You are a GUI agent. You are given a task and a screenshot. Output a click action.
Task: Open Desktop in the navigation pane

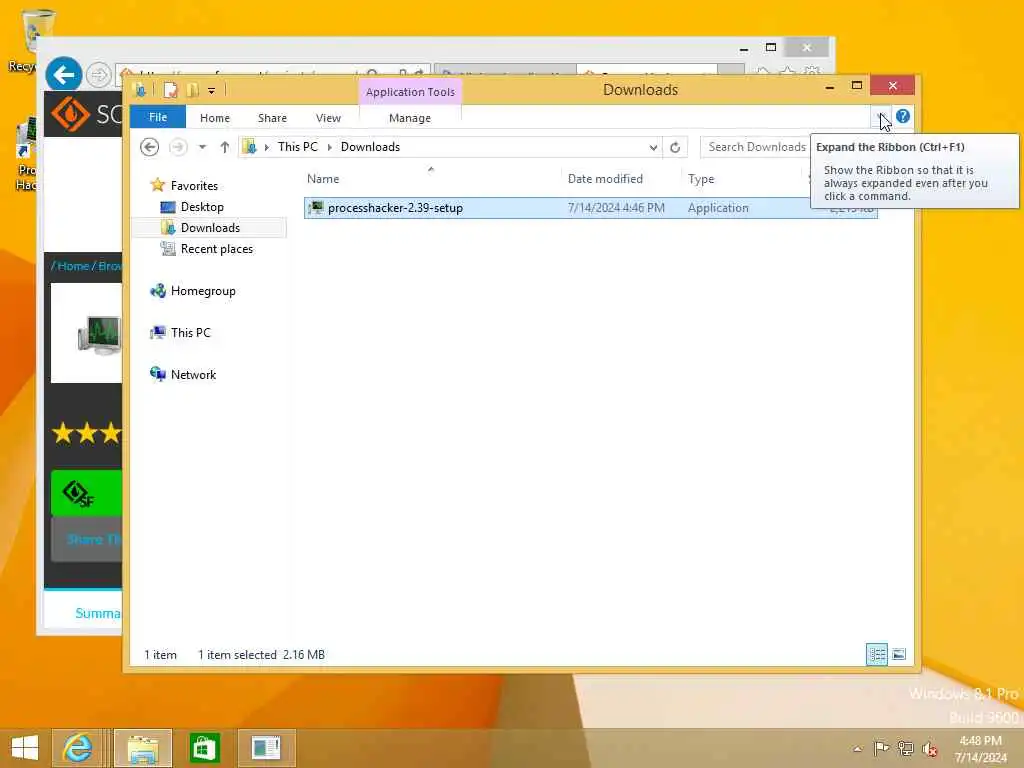tap(202, 207)
